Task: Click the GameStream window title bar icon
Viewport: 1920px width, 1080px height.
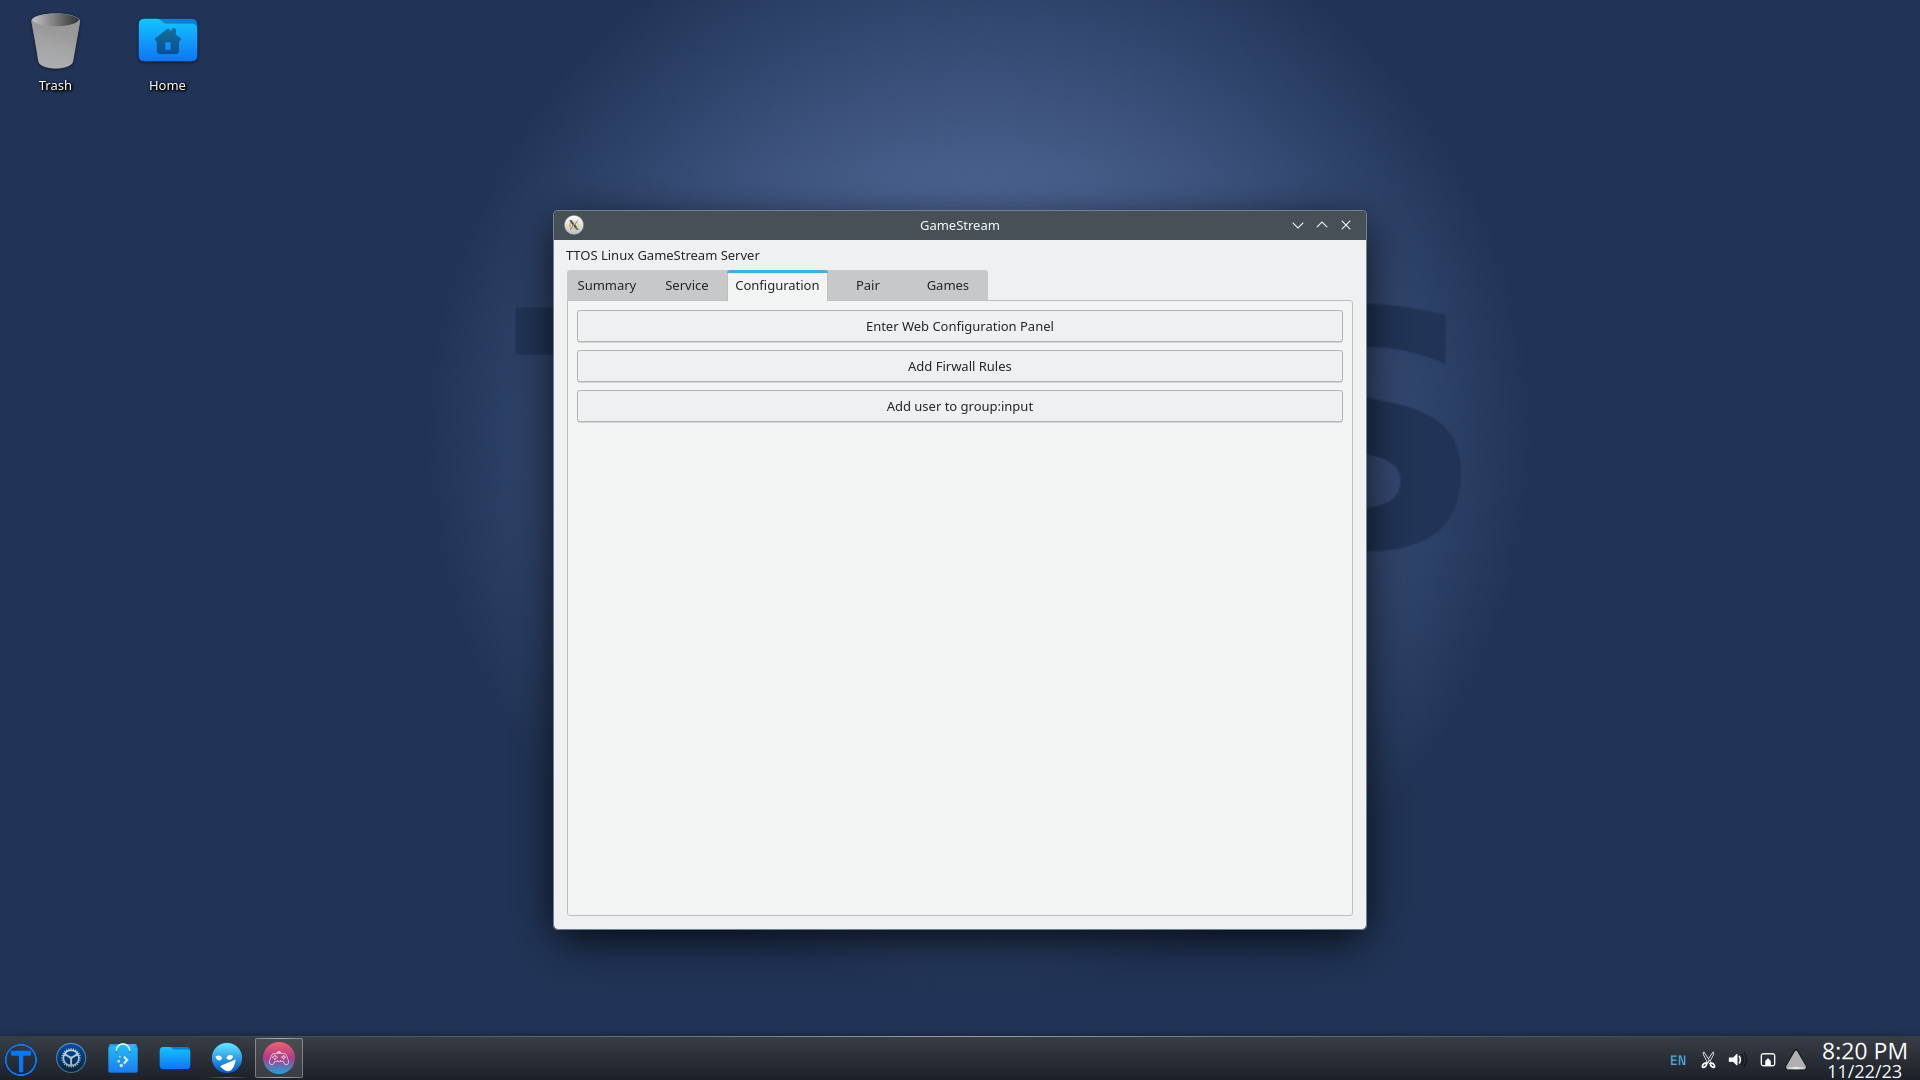Action: tap(574, 225)
